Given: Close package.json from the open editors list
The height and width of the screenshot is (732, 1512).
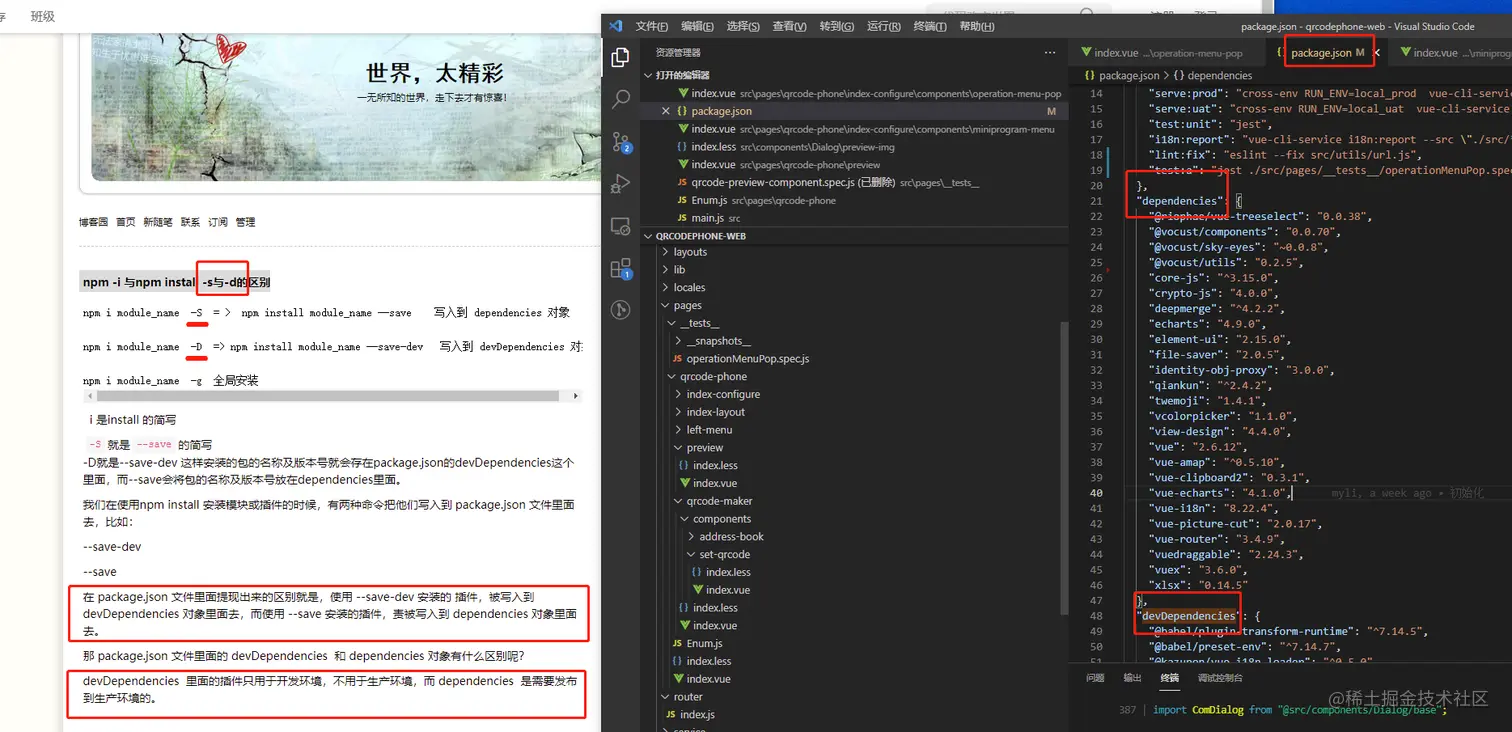Looking at the screenshot, I should pos(666,111).
